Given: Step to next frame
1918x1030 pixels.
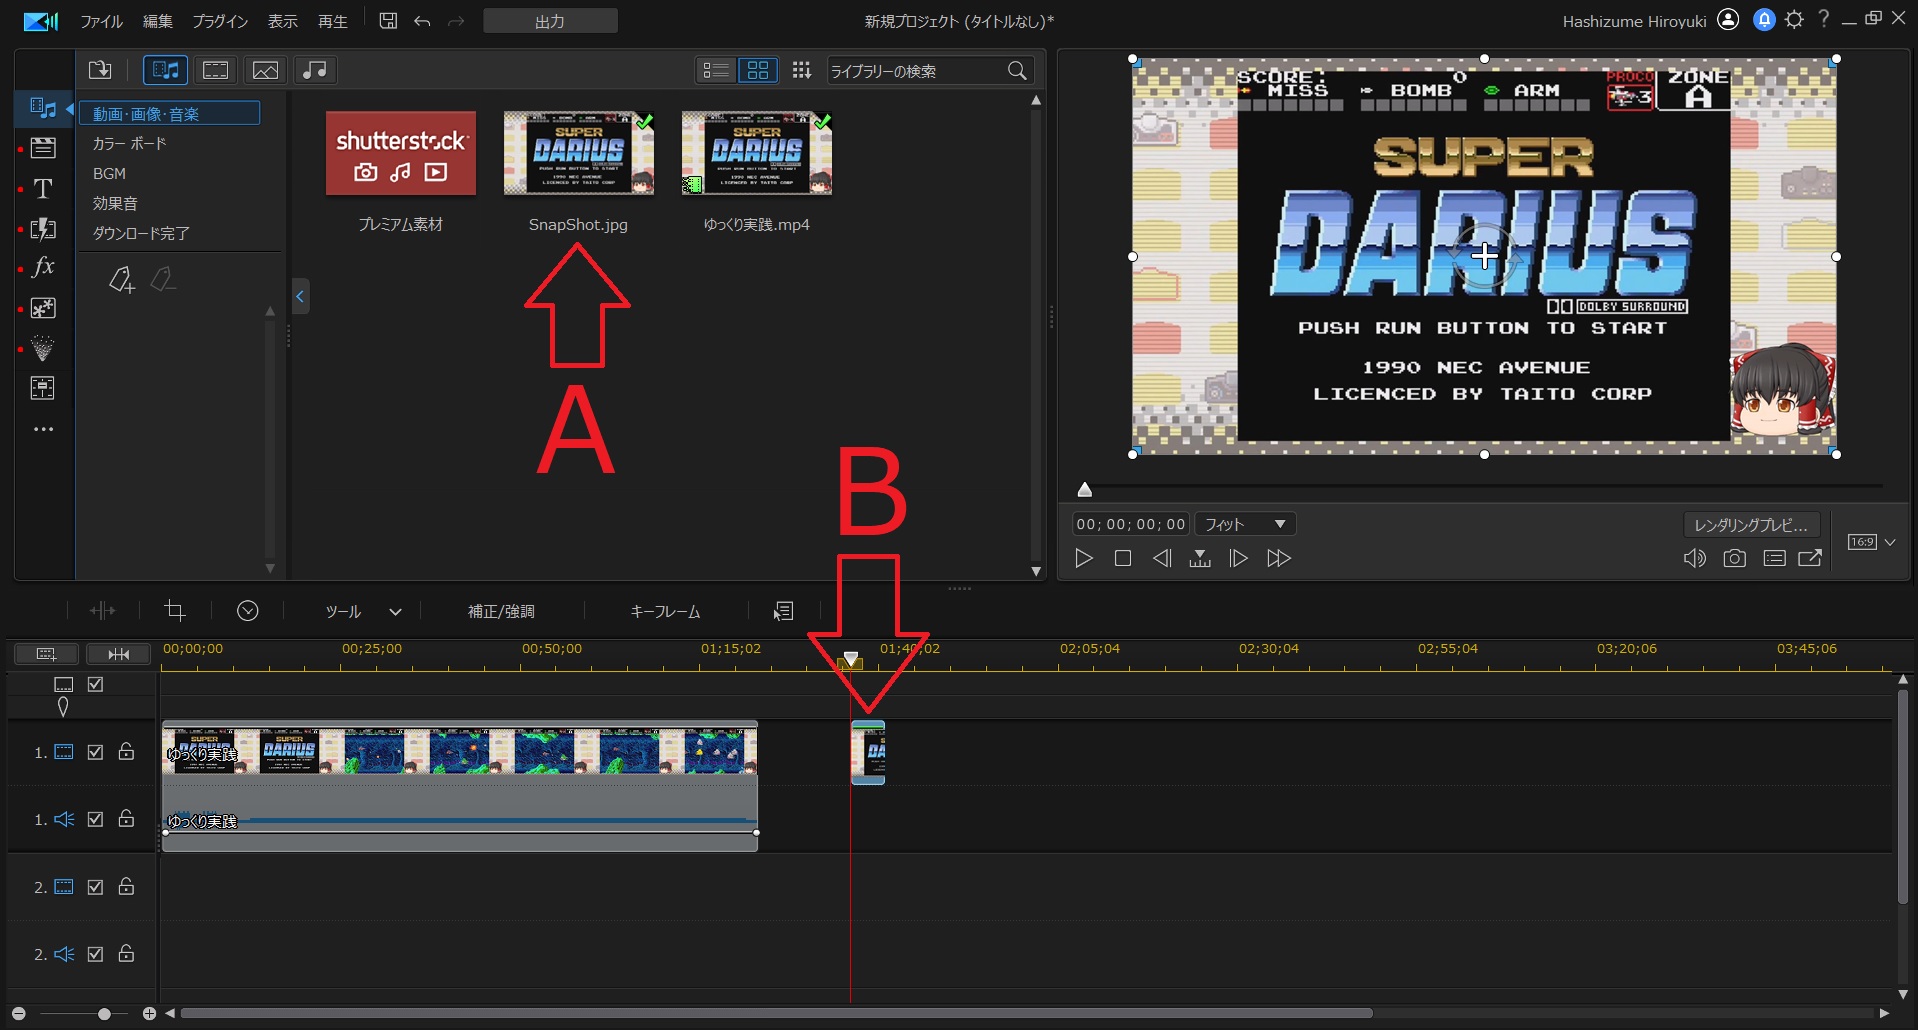Looking at the screenshot, I should click(1238, 558).
